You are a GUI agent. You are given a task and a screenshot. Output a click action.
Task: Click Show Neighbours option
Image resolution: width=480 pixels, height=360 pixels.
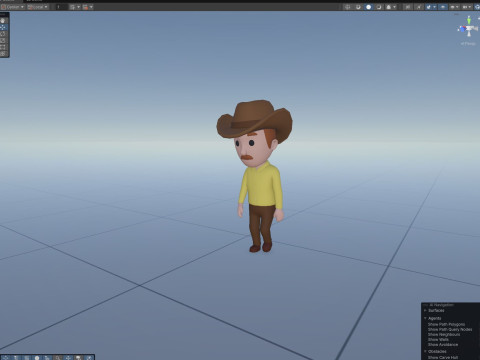pyautogui.click(x=444, y=334)
